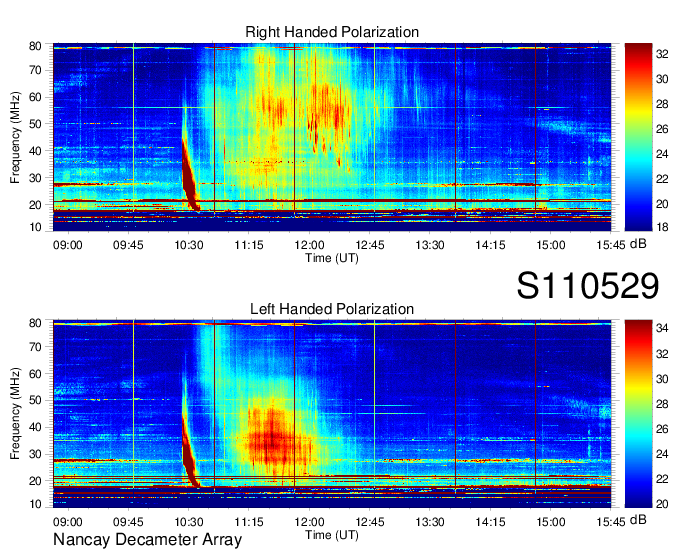
Task: Click the 09:00 time tick of the Left Handed plot
Action: [x=68, y=522]
